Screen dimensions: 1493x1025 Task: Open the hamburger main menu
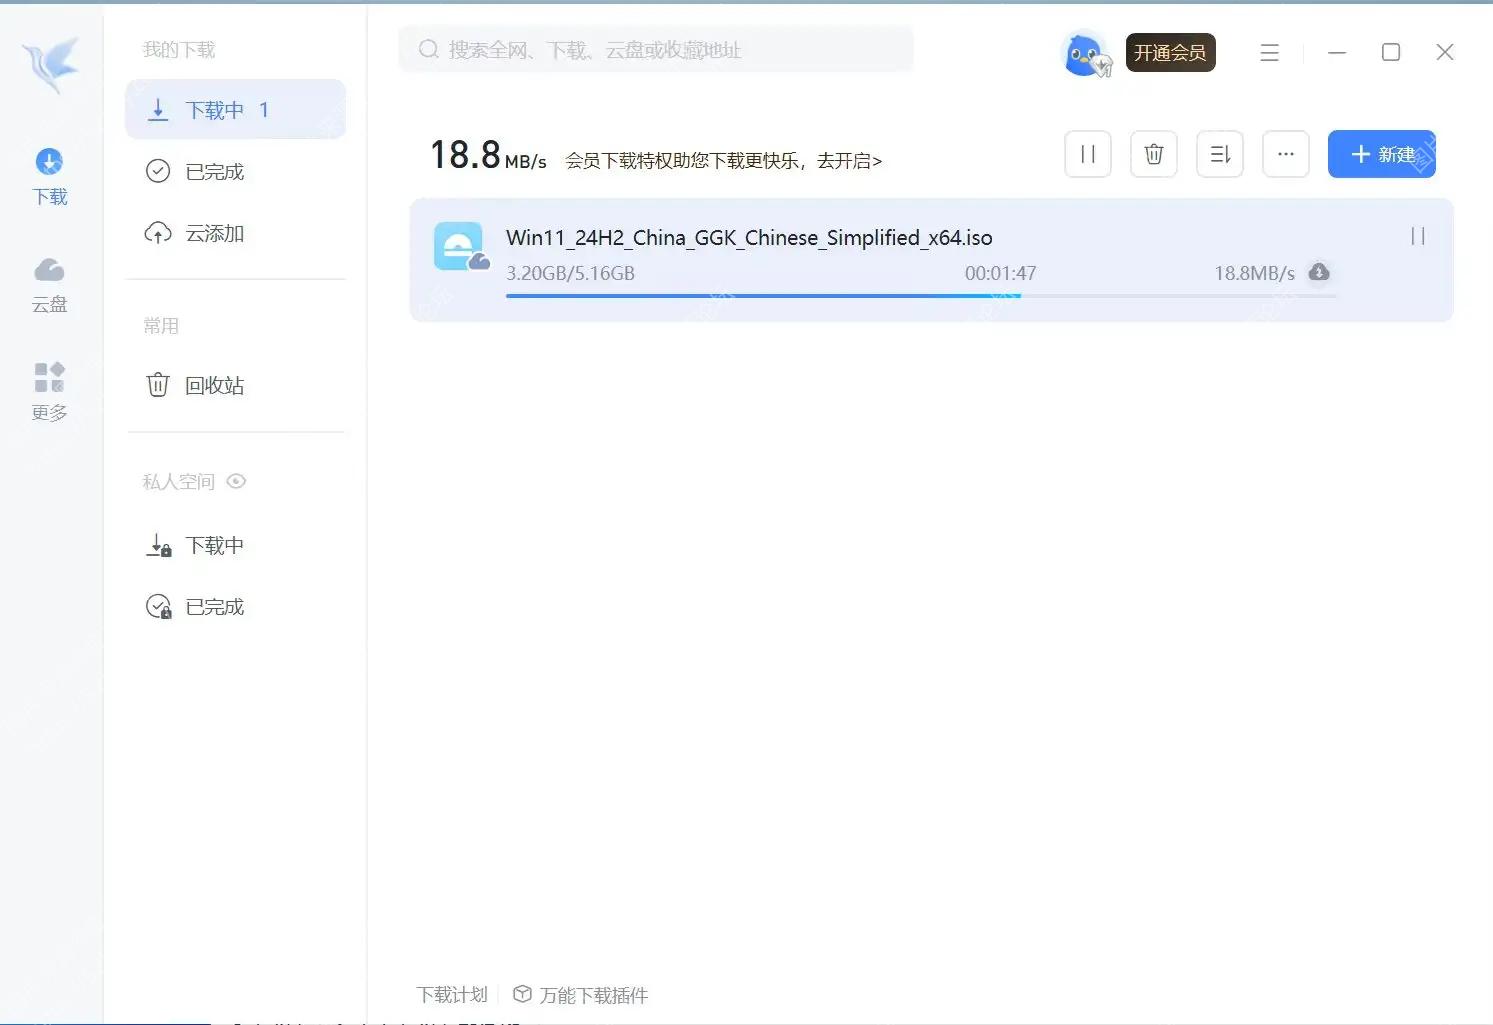pyautogui.click(x=1269, y=52)
